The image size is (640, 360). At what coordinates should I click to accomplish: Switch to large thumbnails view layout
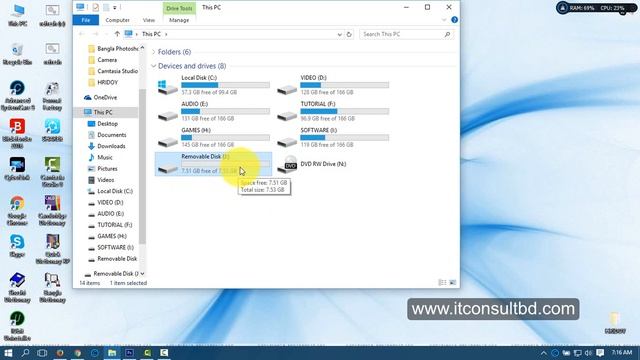(453, 282)
